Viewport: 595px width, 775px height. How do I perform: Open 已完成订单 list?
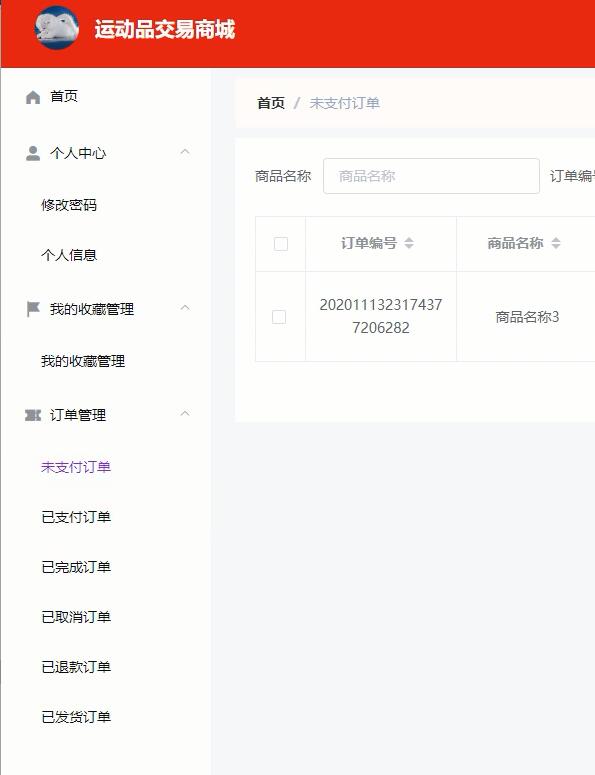(x=76, y=567)
